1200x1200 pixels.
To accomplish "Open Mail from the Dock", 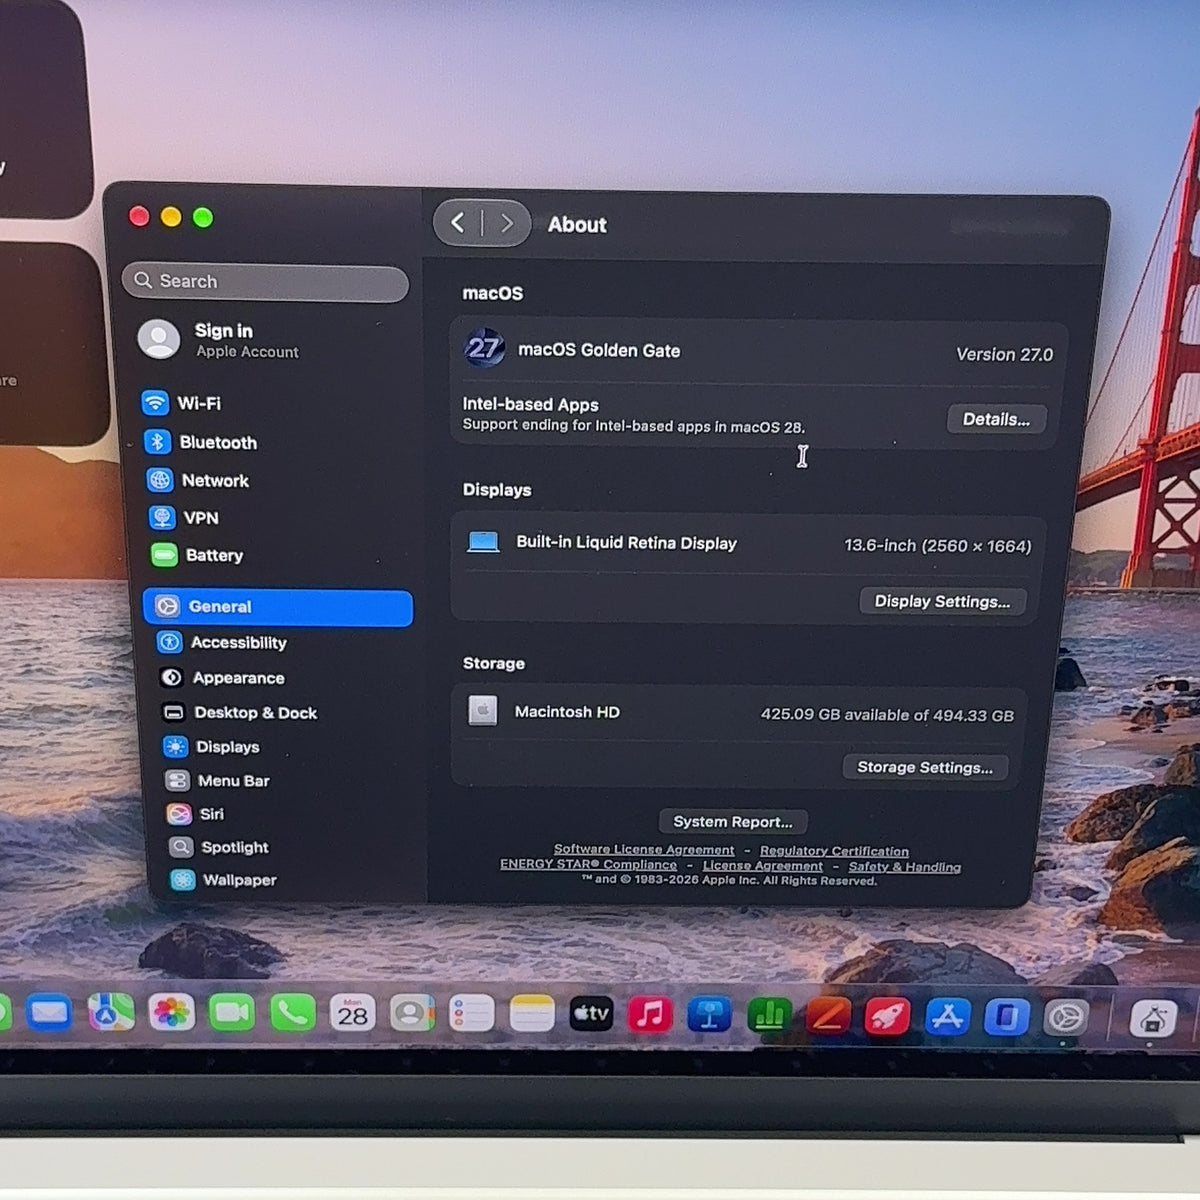I will (49, 1014).
